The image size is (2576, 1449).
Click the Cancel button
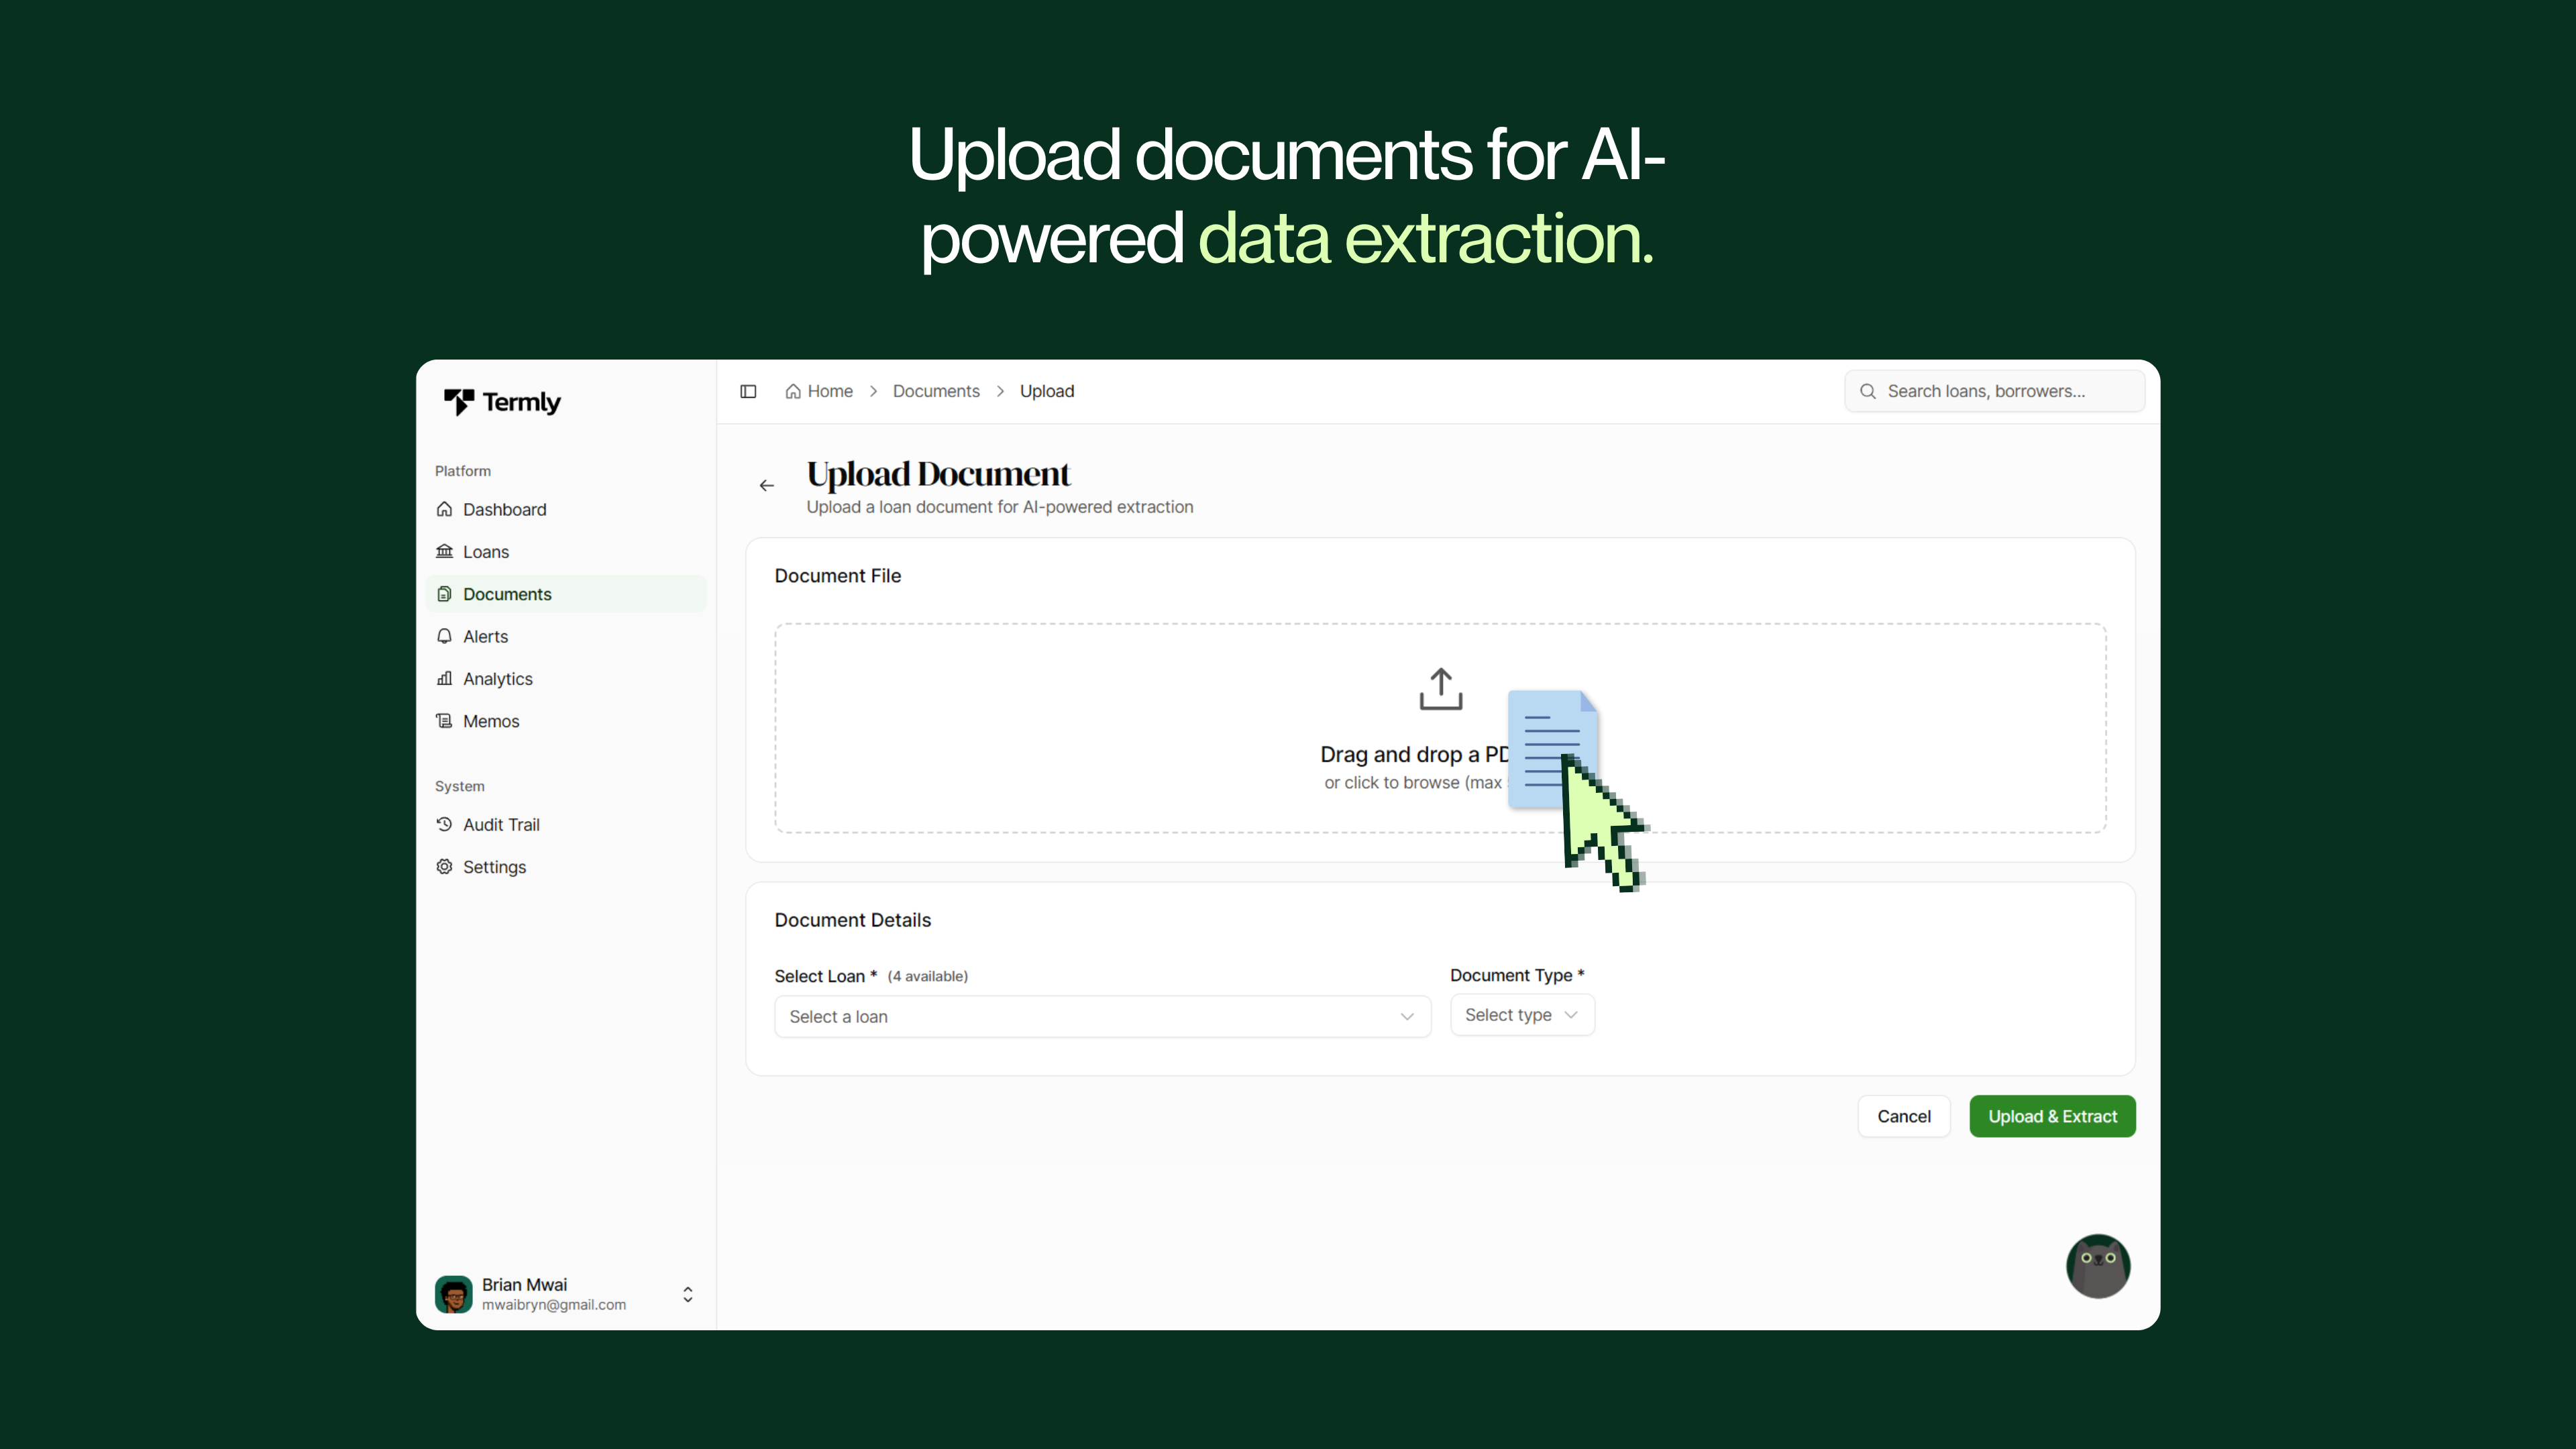1903,1116
